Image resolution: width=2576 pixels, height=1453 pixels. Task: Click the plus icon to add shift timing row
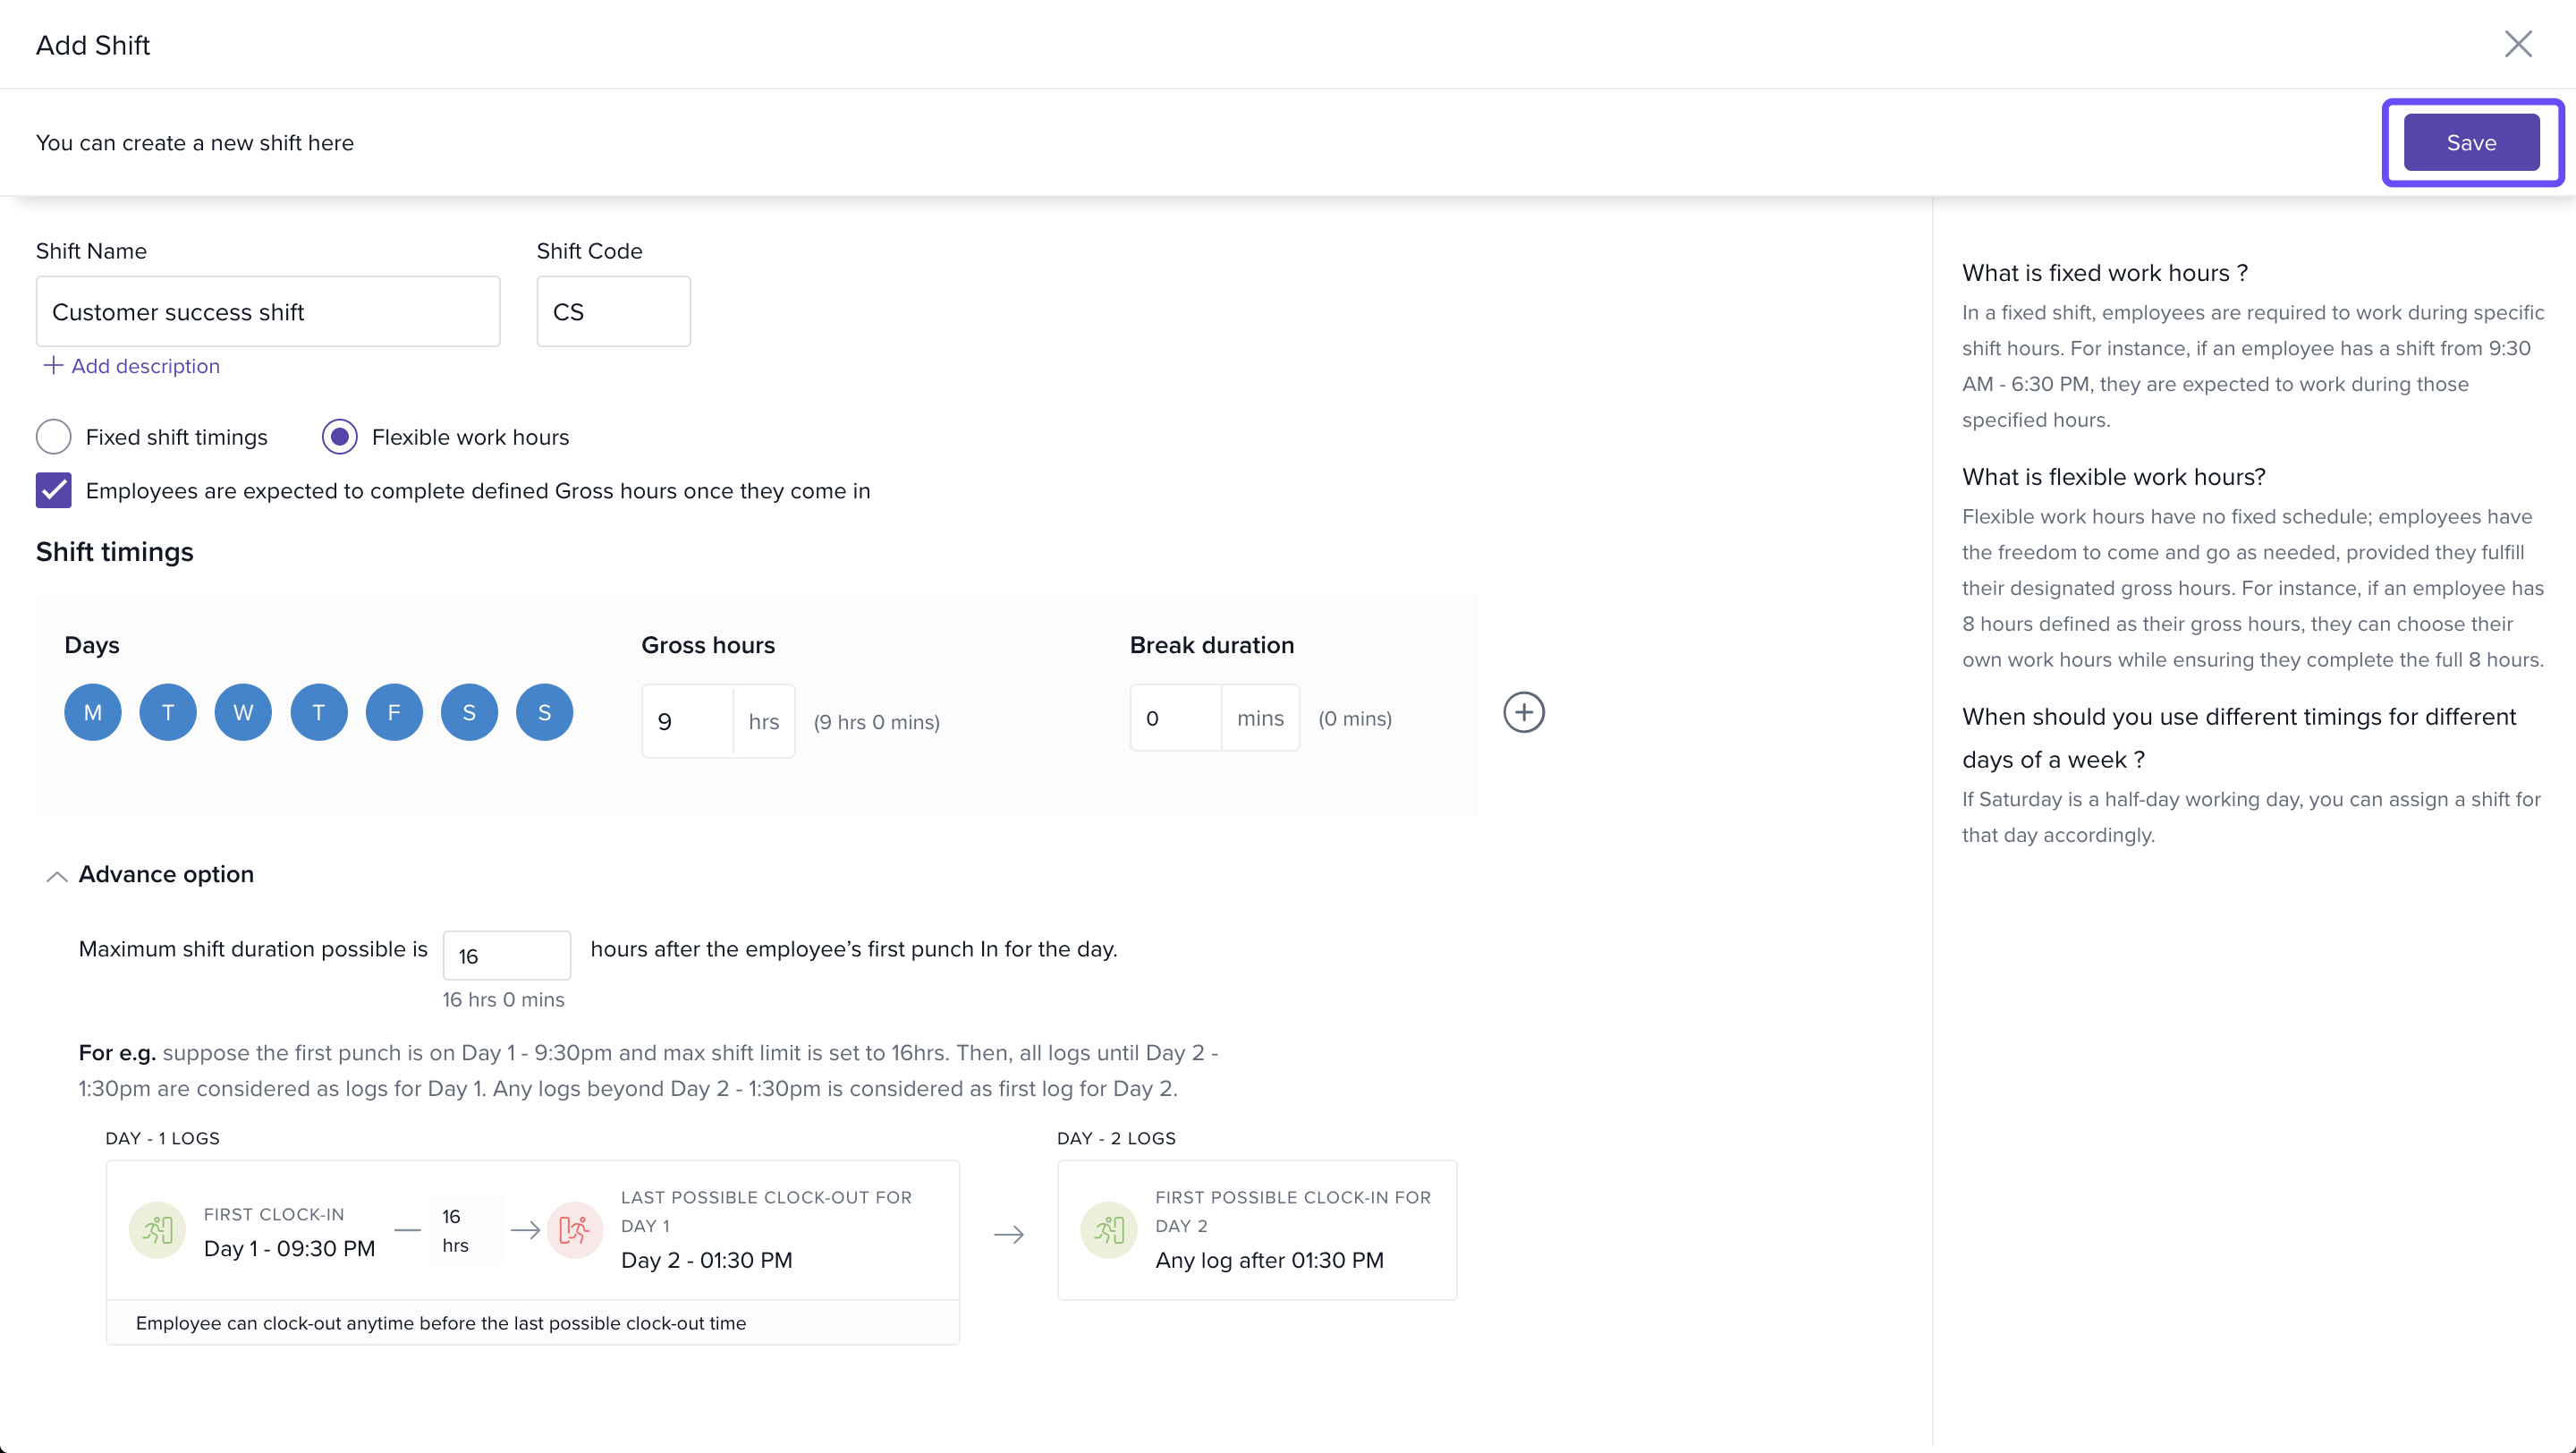click(1523, 713)
